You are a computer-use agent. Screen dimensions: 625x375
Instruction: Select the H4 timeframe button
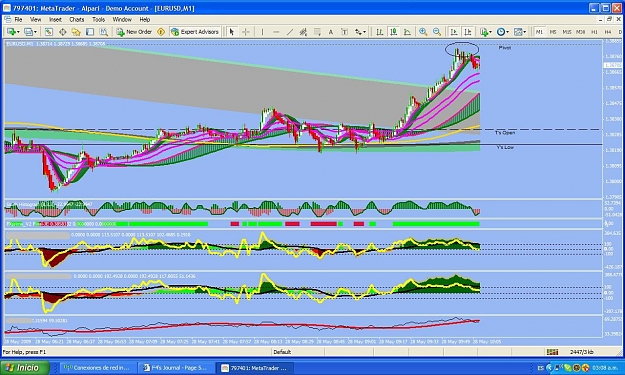coord(608,32)
